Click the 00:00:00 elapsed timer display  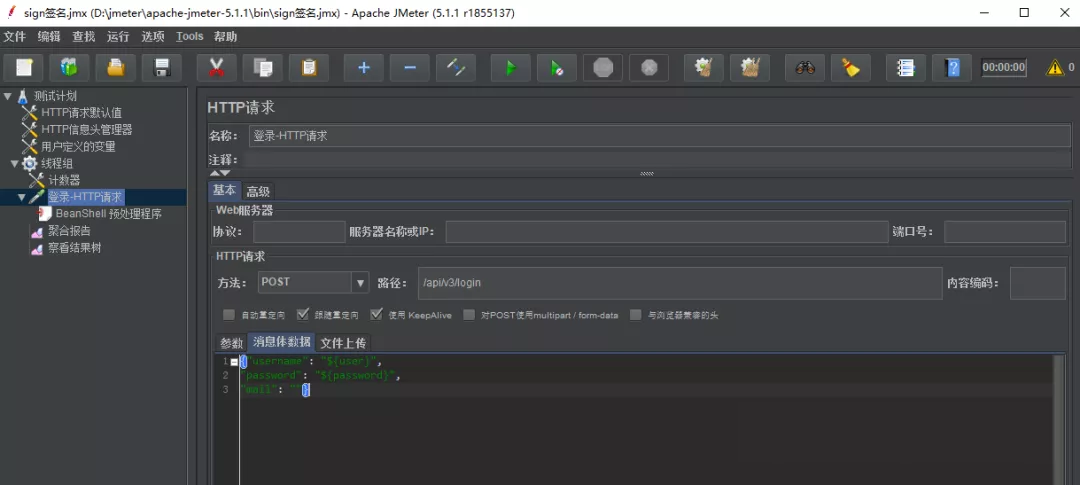point(1004,68)
